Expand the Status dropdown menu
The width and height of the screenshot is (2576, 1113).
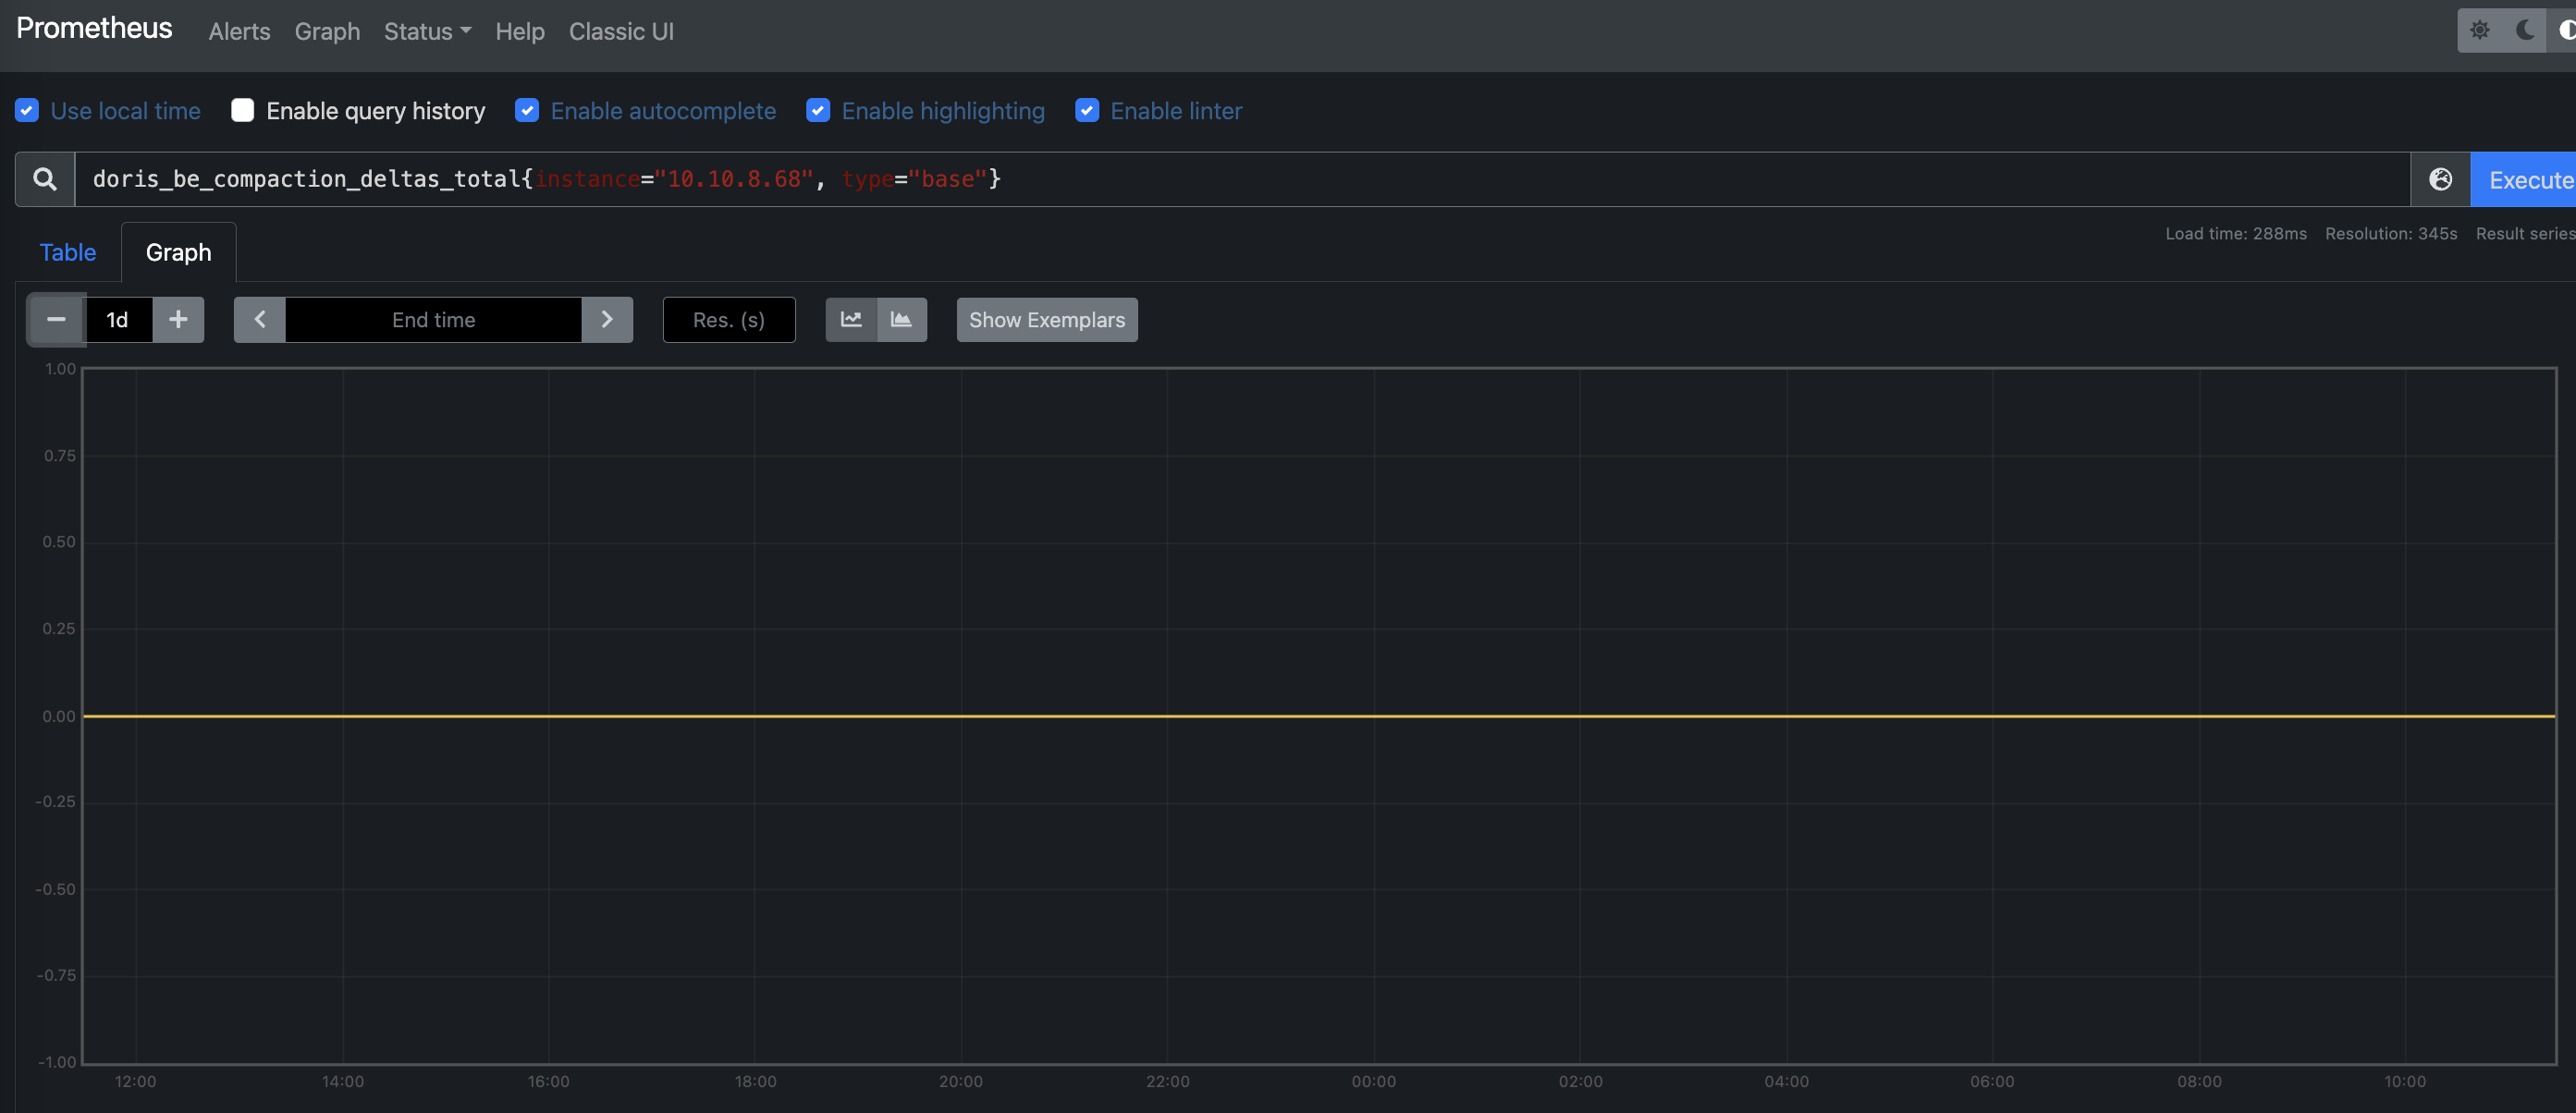point(427,32)
